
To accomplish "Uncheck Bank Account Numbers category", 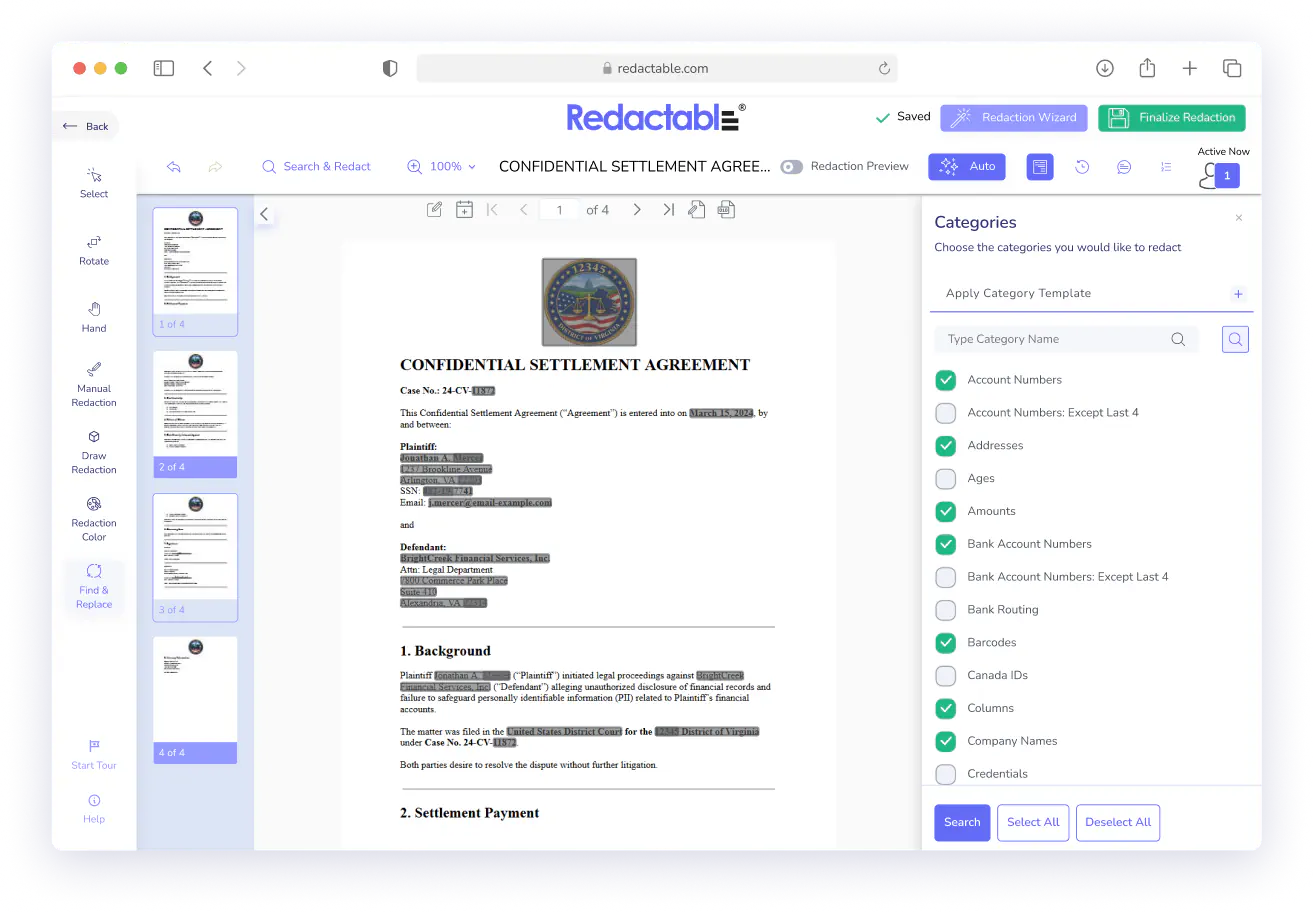I will click(945, 544).
